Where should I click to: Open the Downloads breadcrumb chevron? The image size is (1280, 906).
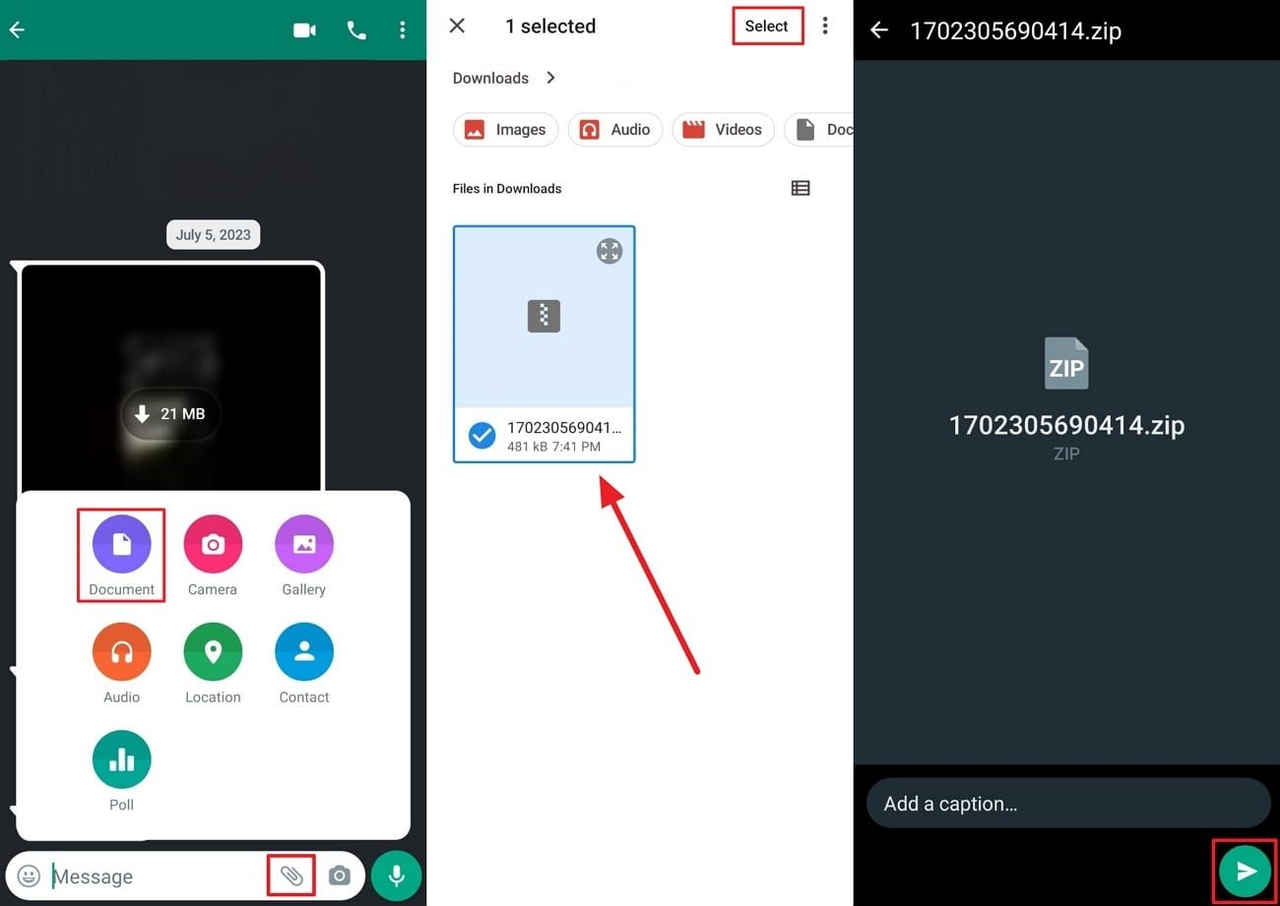[551, 78]
